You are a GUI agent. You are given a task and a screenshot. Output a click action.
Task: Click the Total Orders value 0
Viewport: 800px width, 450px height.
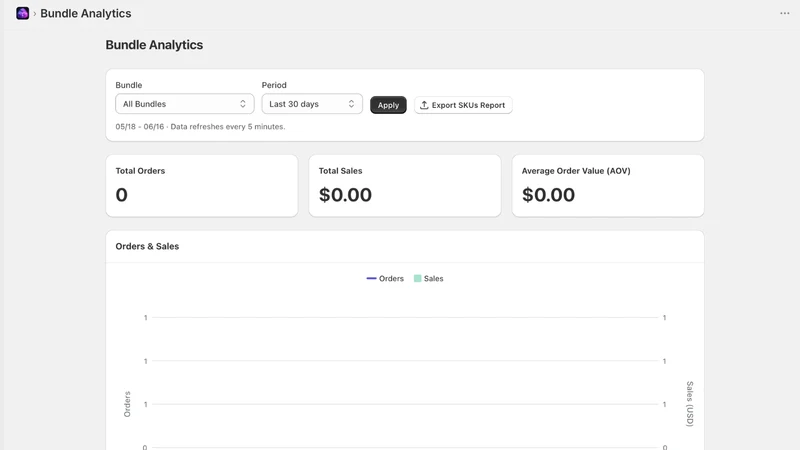[x=121, y=195]
